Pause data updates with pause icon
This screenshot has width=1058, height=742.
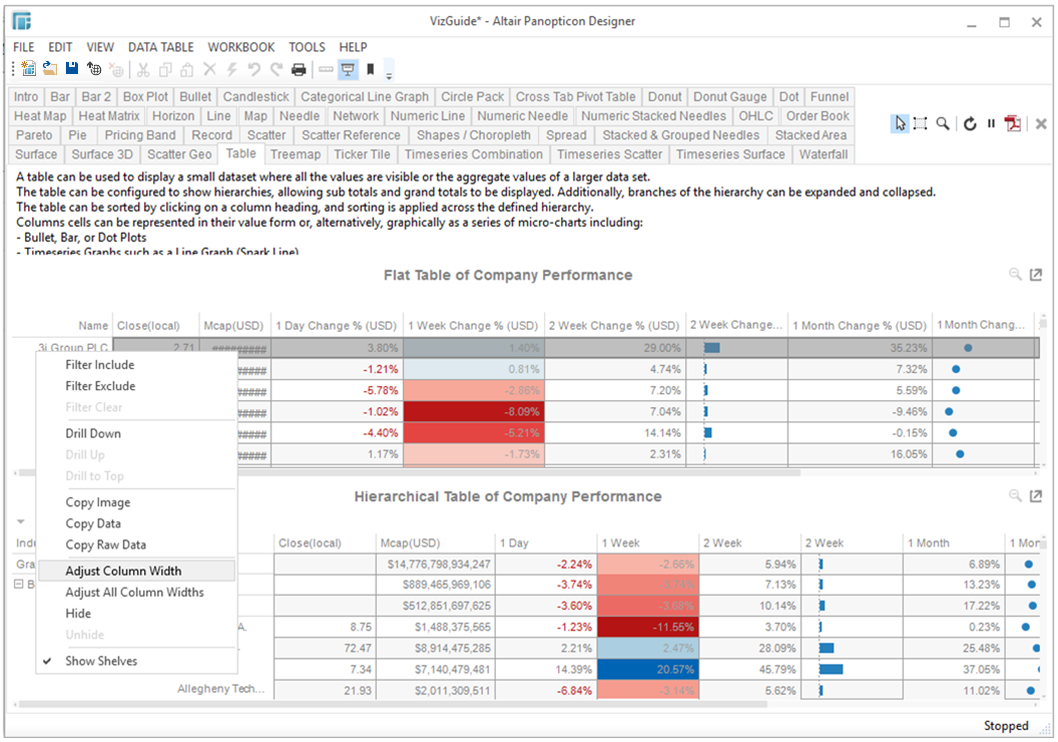pyautogui.click(x=991, y=124)
